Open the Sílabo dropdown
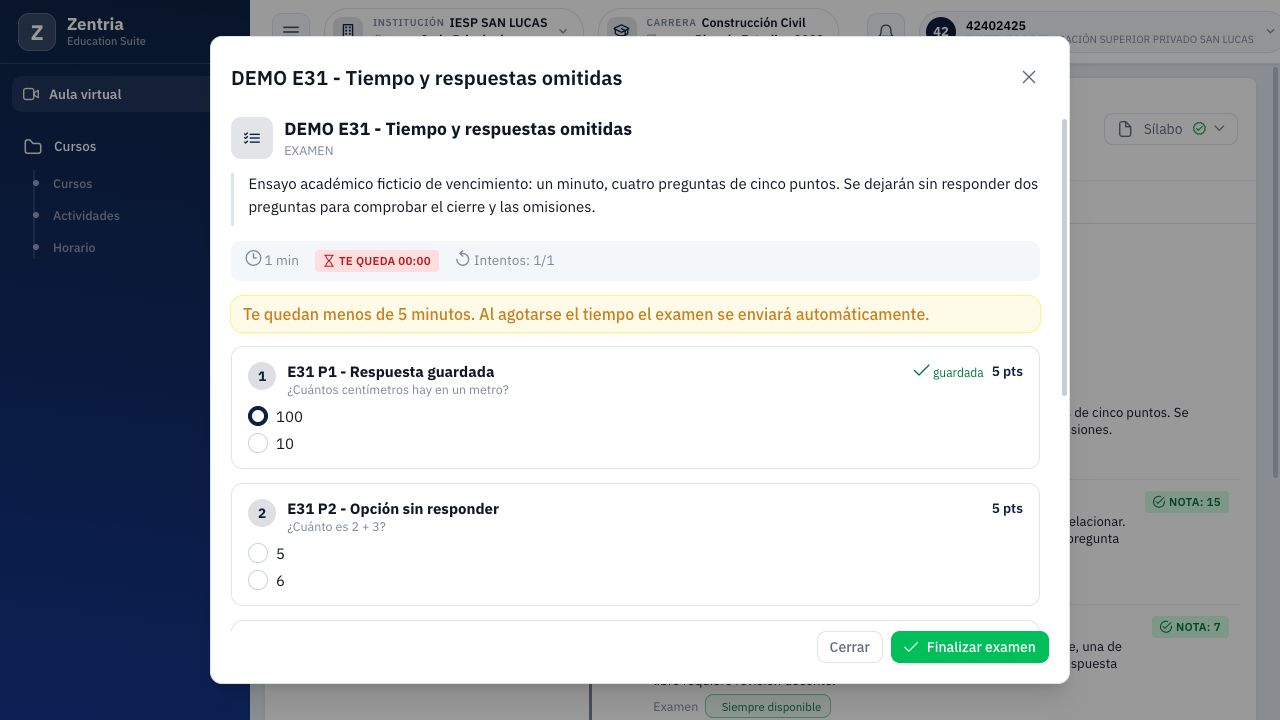1280x720 pixels. tap(1171, 129)
